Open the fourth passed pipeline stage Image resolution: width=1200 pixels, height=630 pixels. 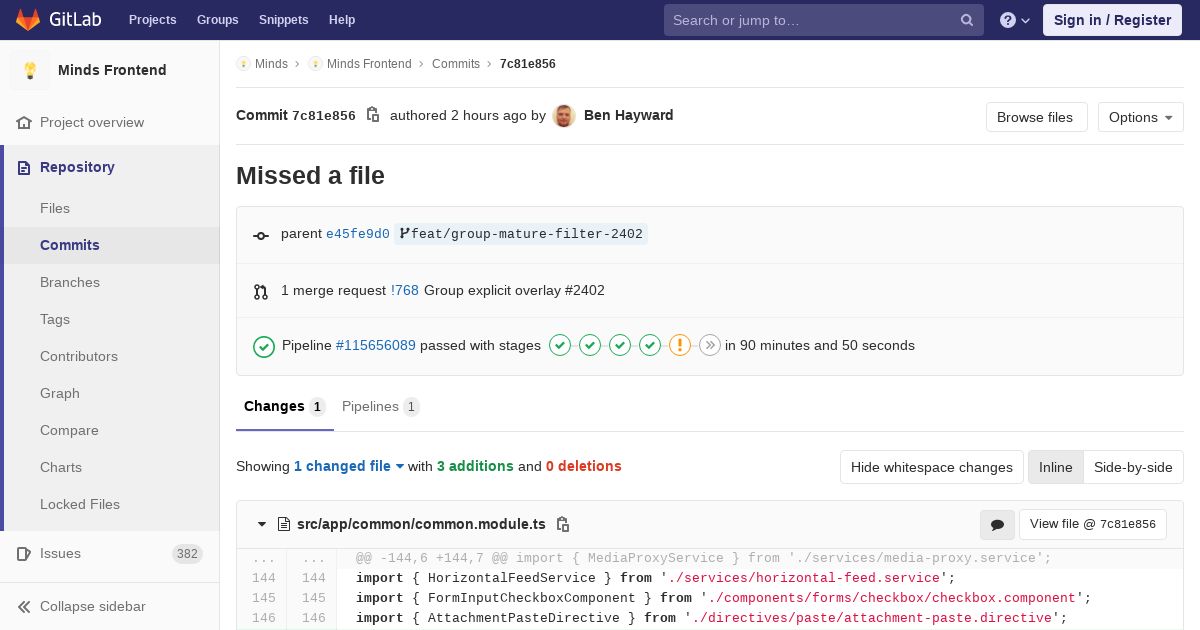pos(650,345)
